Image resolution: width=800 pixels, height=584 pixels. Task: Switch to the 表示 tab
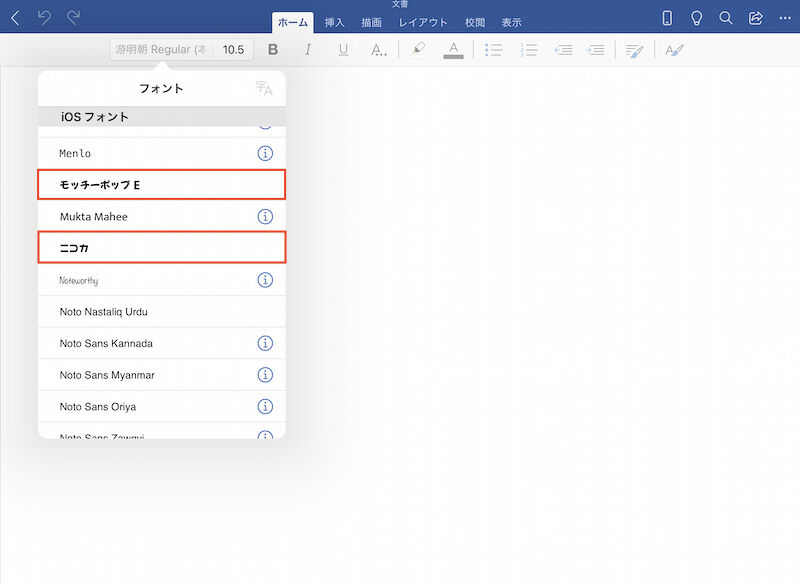coord(511,22)
